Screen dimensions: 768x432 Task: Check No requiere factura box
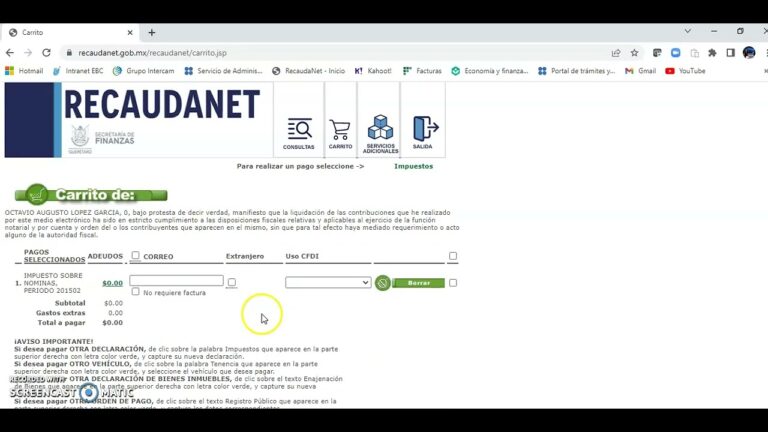(x=135, y=291)
